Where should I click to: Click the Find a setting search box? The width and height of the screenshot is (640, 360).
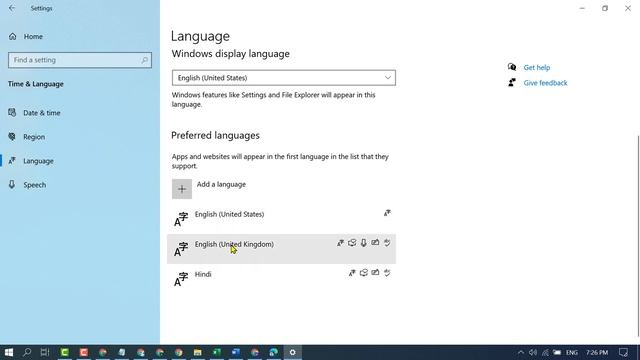coord(80,60)
